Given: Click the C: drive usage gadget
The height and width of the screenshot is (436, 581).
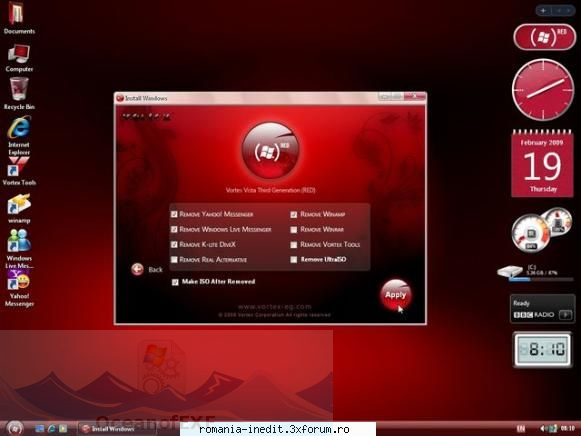Looking at the screenshot, I should 535,273.
